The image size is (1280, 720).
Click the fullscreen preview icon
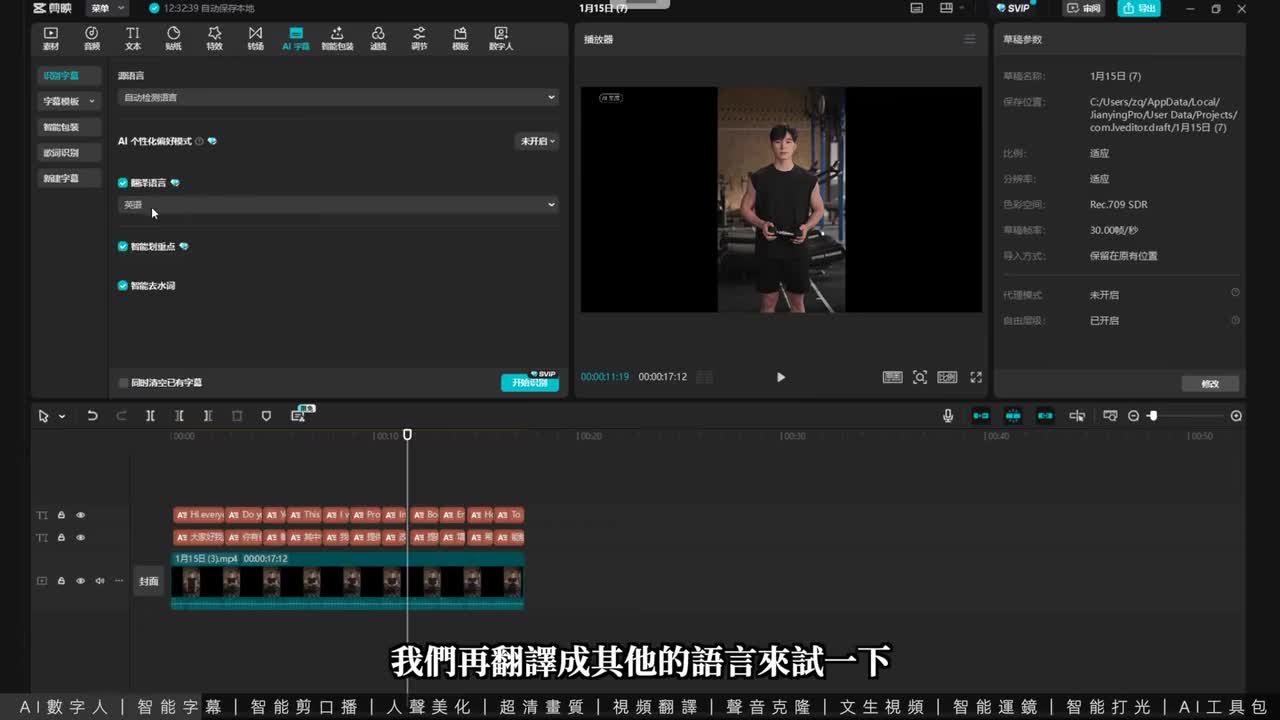coord(976,377)
